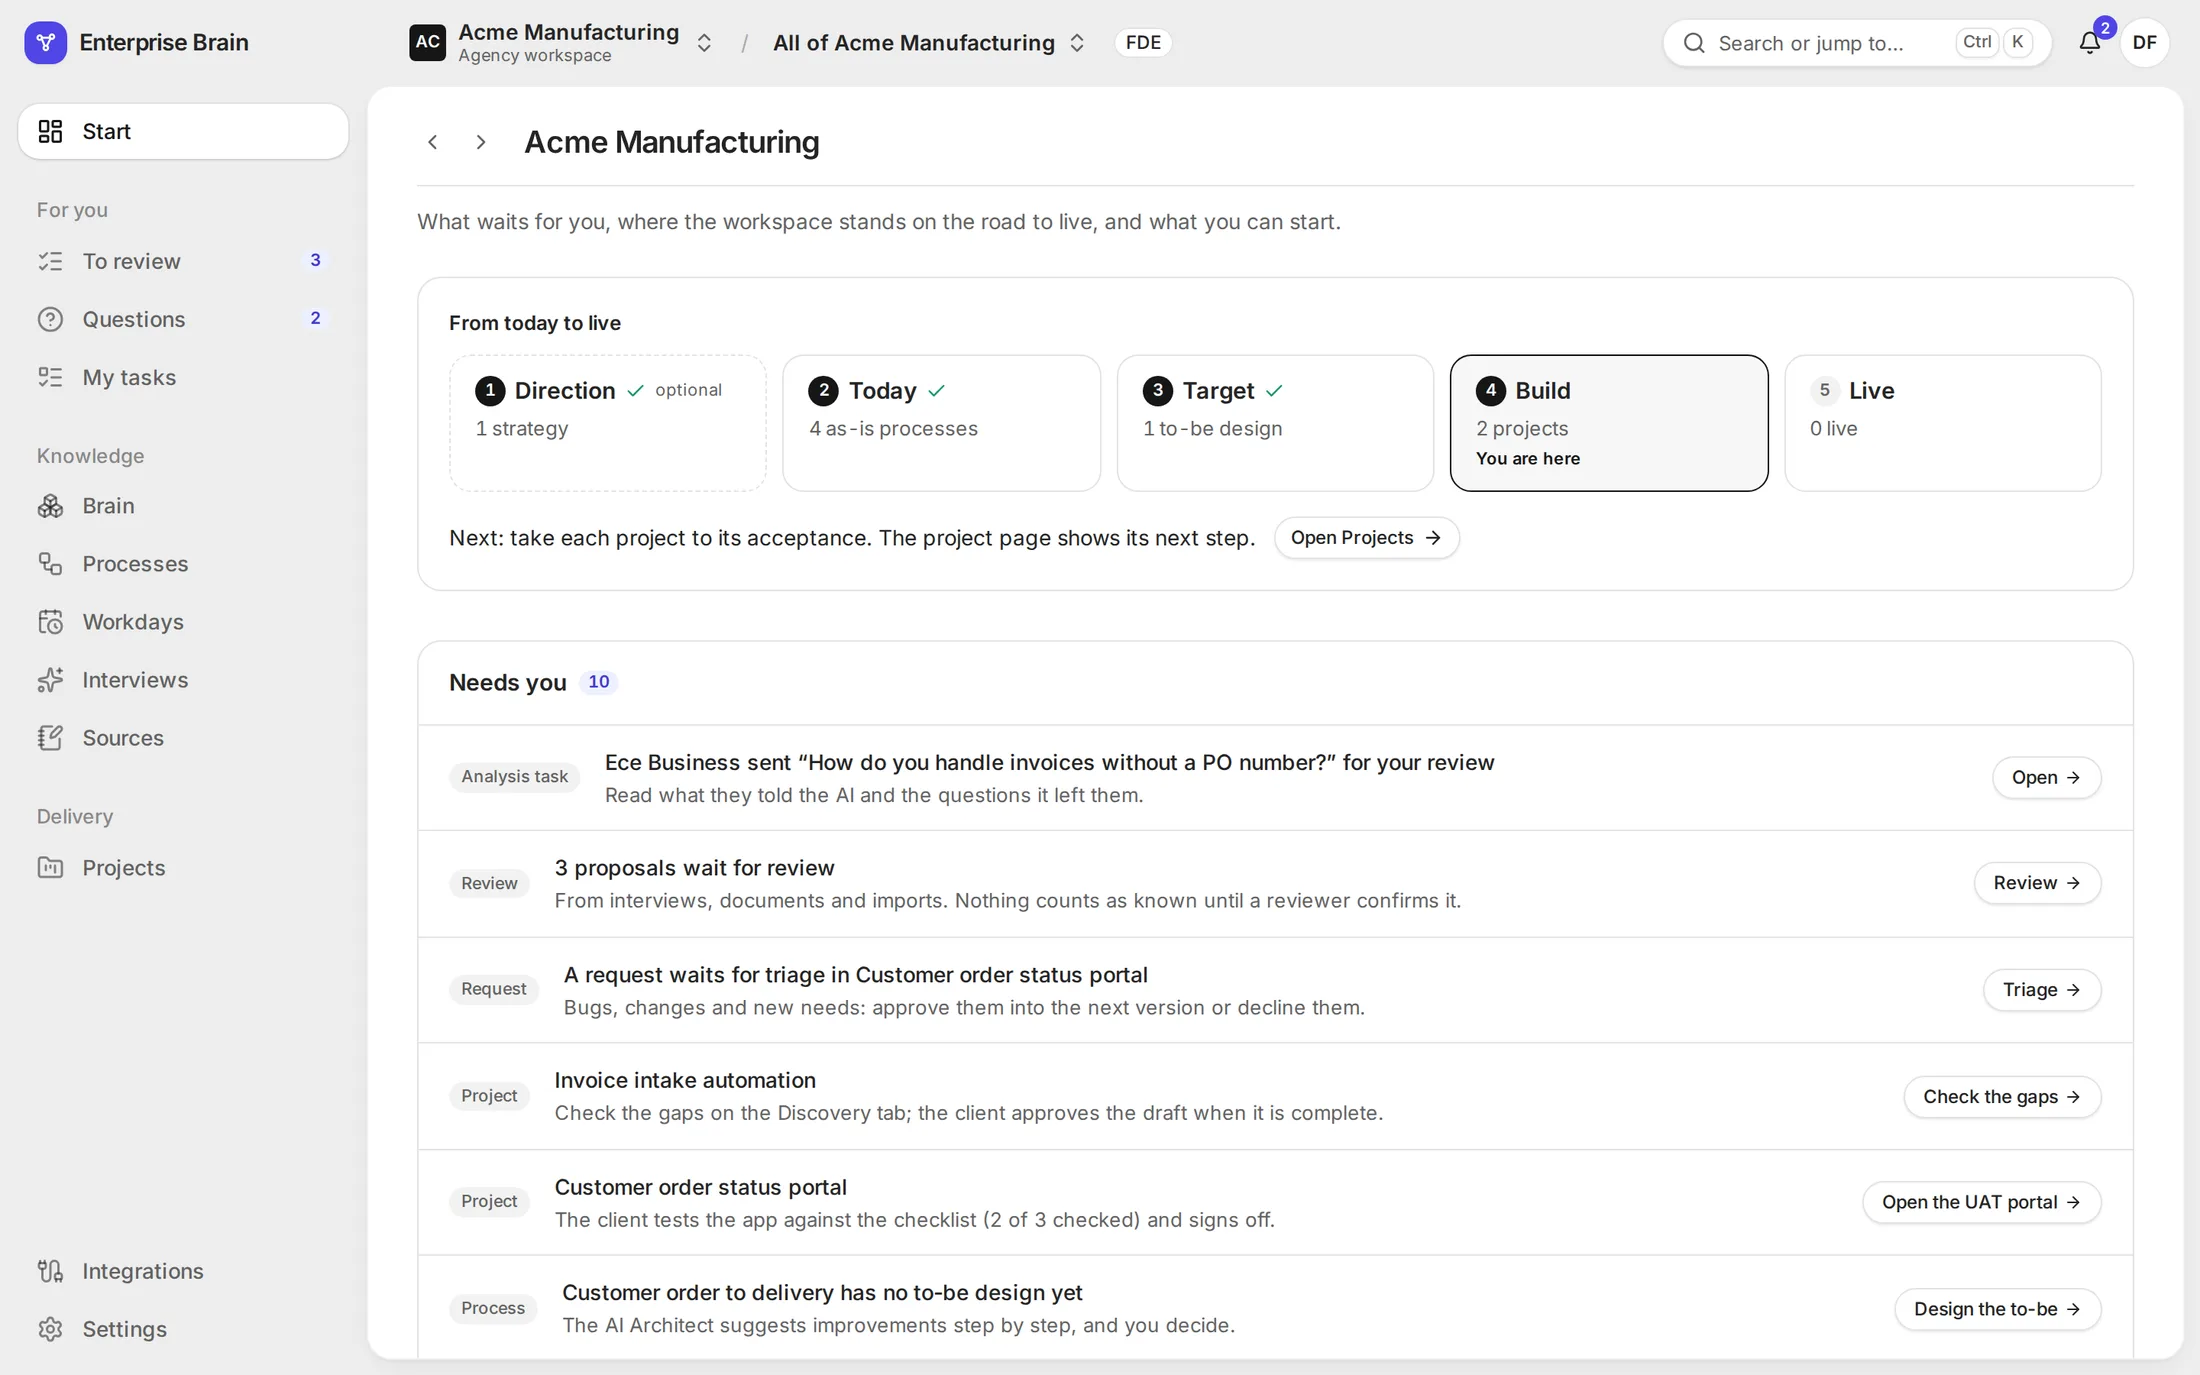The width and height of the screenshot is (2200, 1375).
Task: Click the Questions count badge 2
Action: (x=315, y=318)
